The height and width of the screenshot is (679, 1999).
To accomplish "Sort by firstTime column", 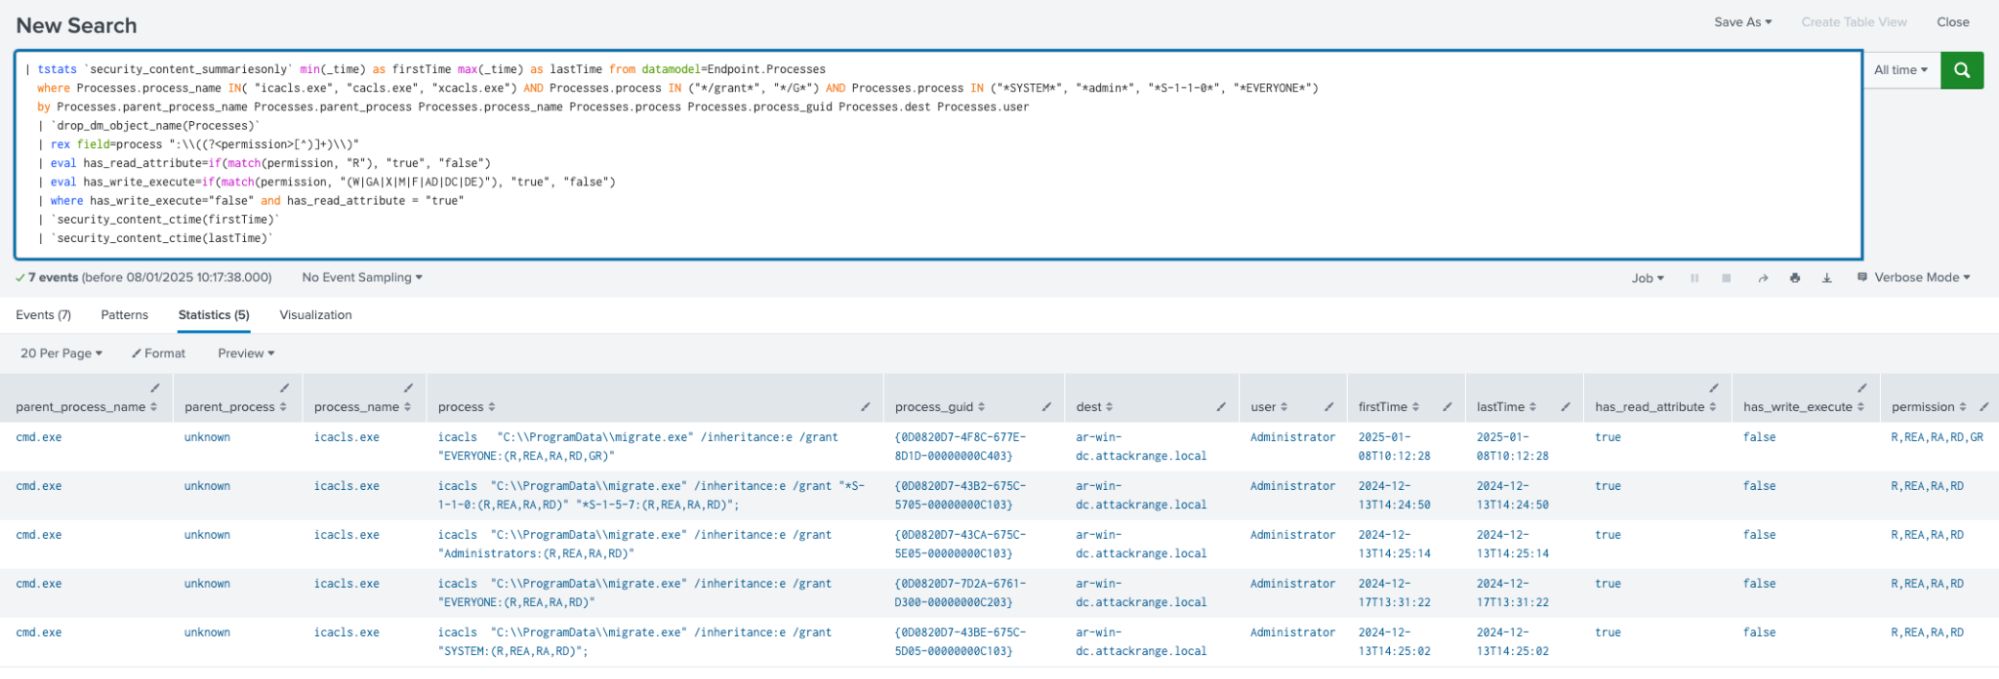I will 1389,407.
